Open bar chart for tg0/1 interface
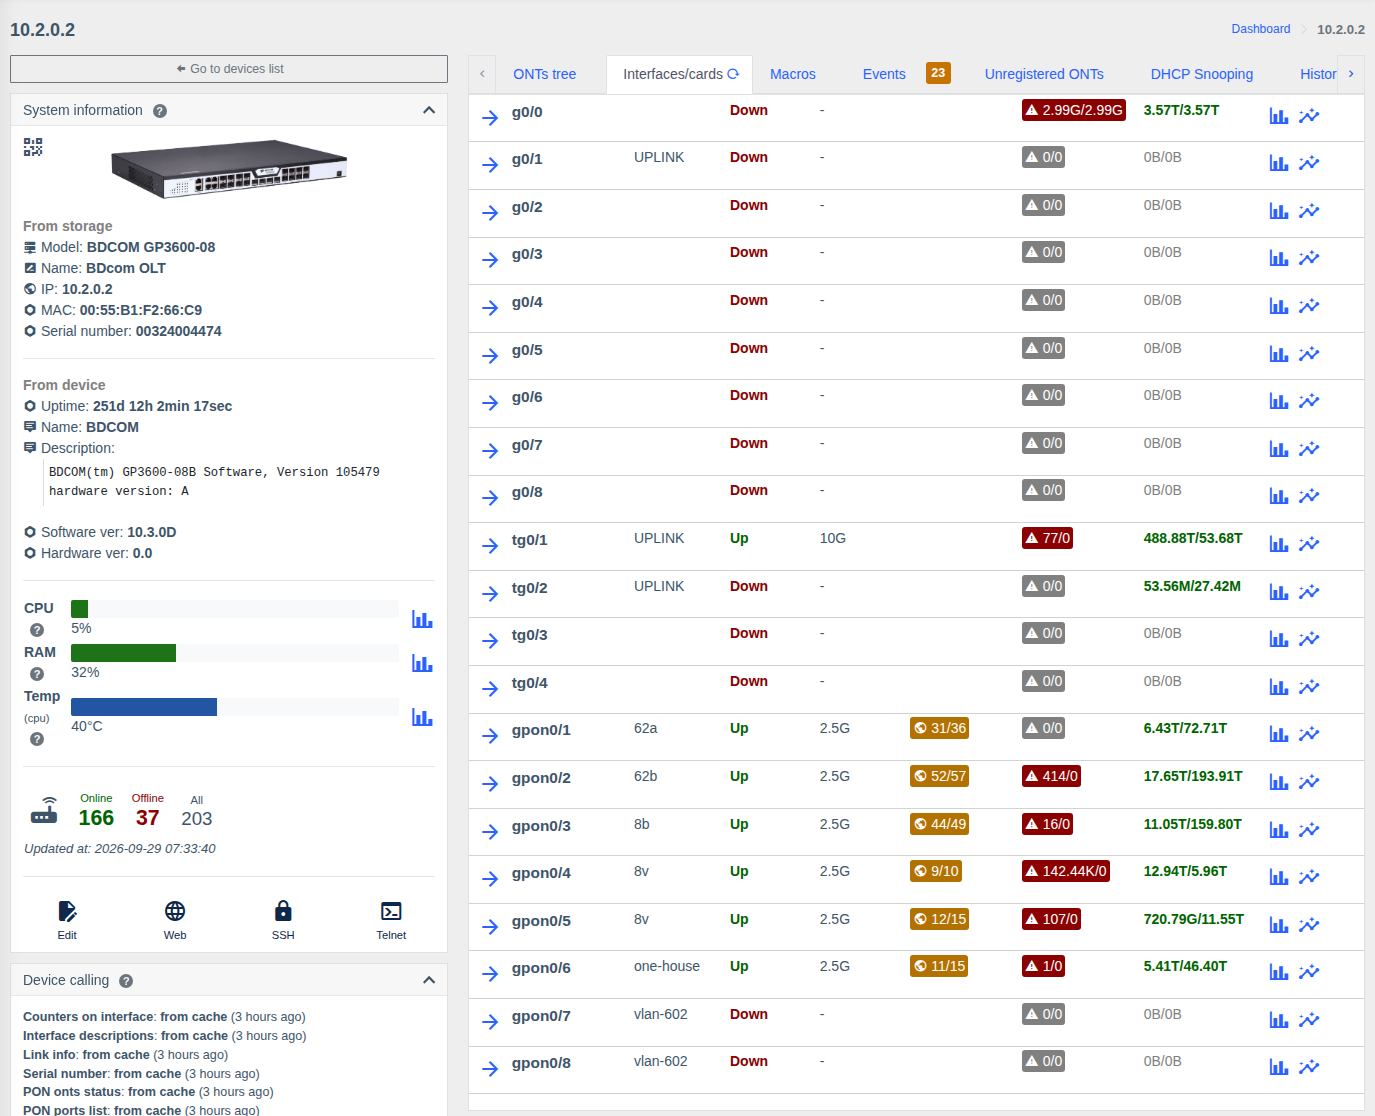This screenshot has height=1116, width=1375. tap(1279, 544)
